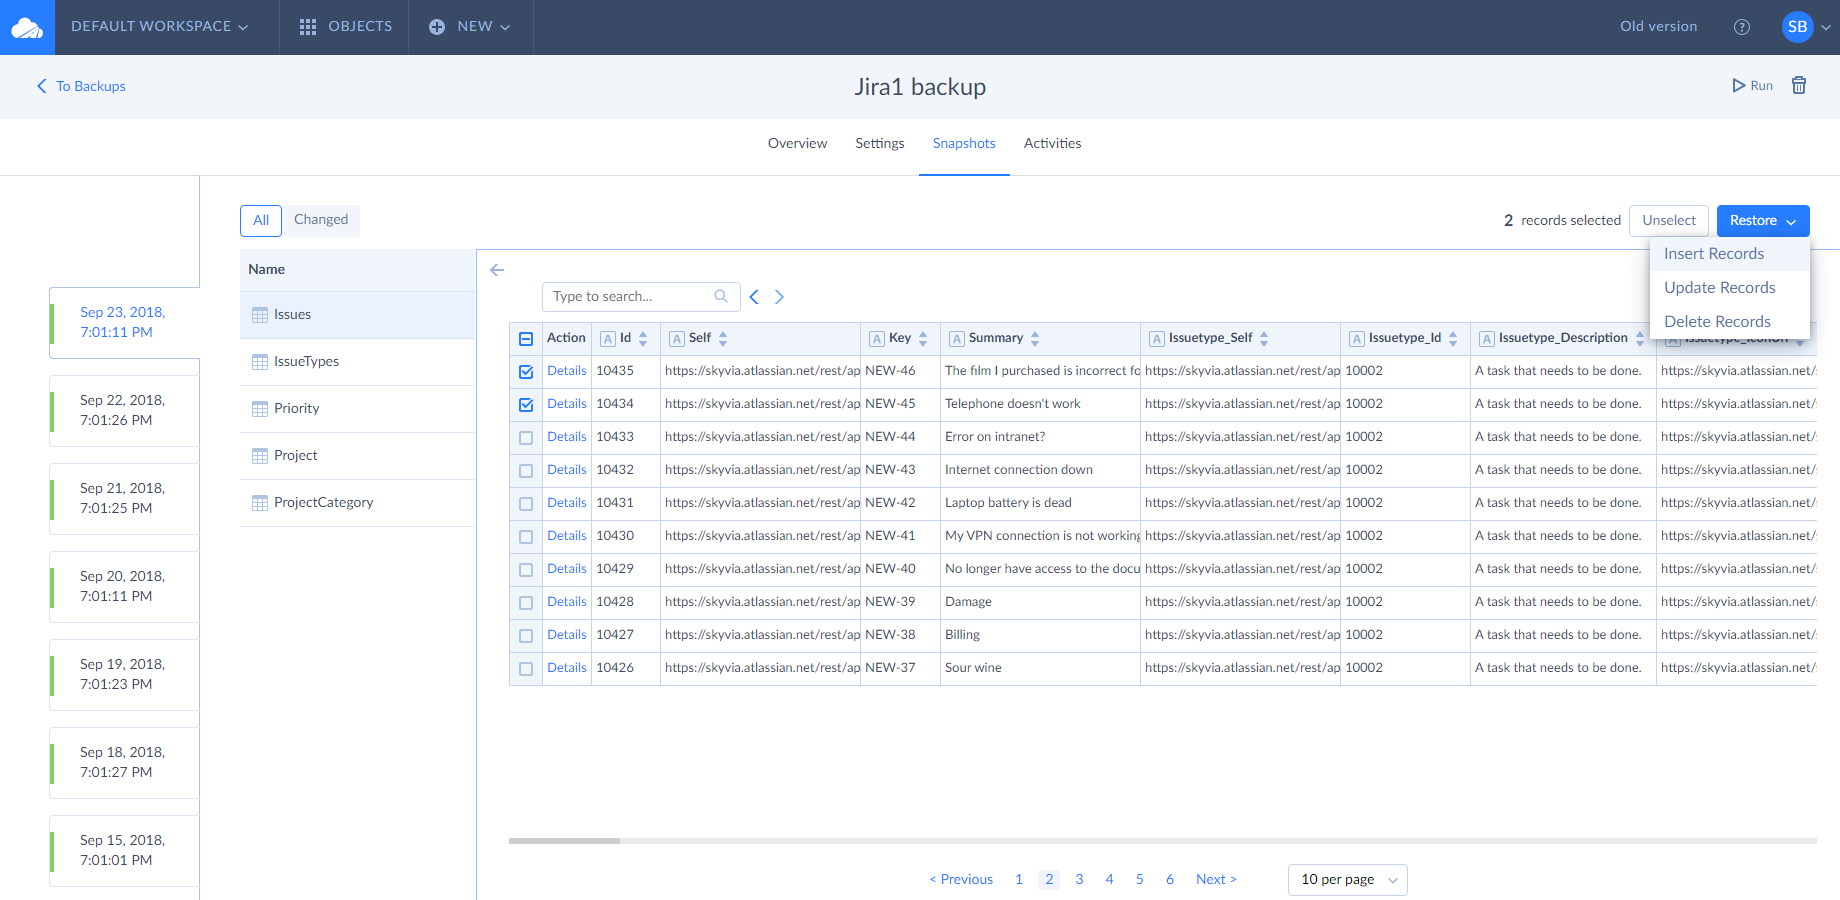Viewport: 1840px width, 900px height.
Task: Click the IssueTypes table icon
Action: (x=260, y=362)
